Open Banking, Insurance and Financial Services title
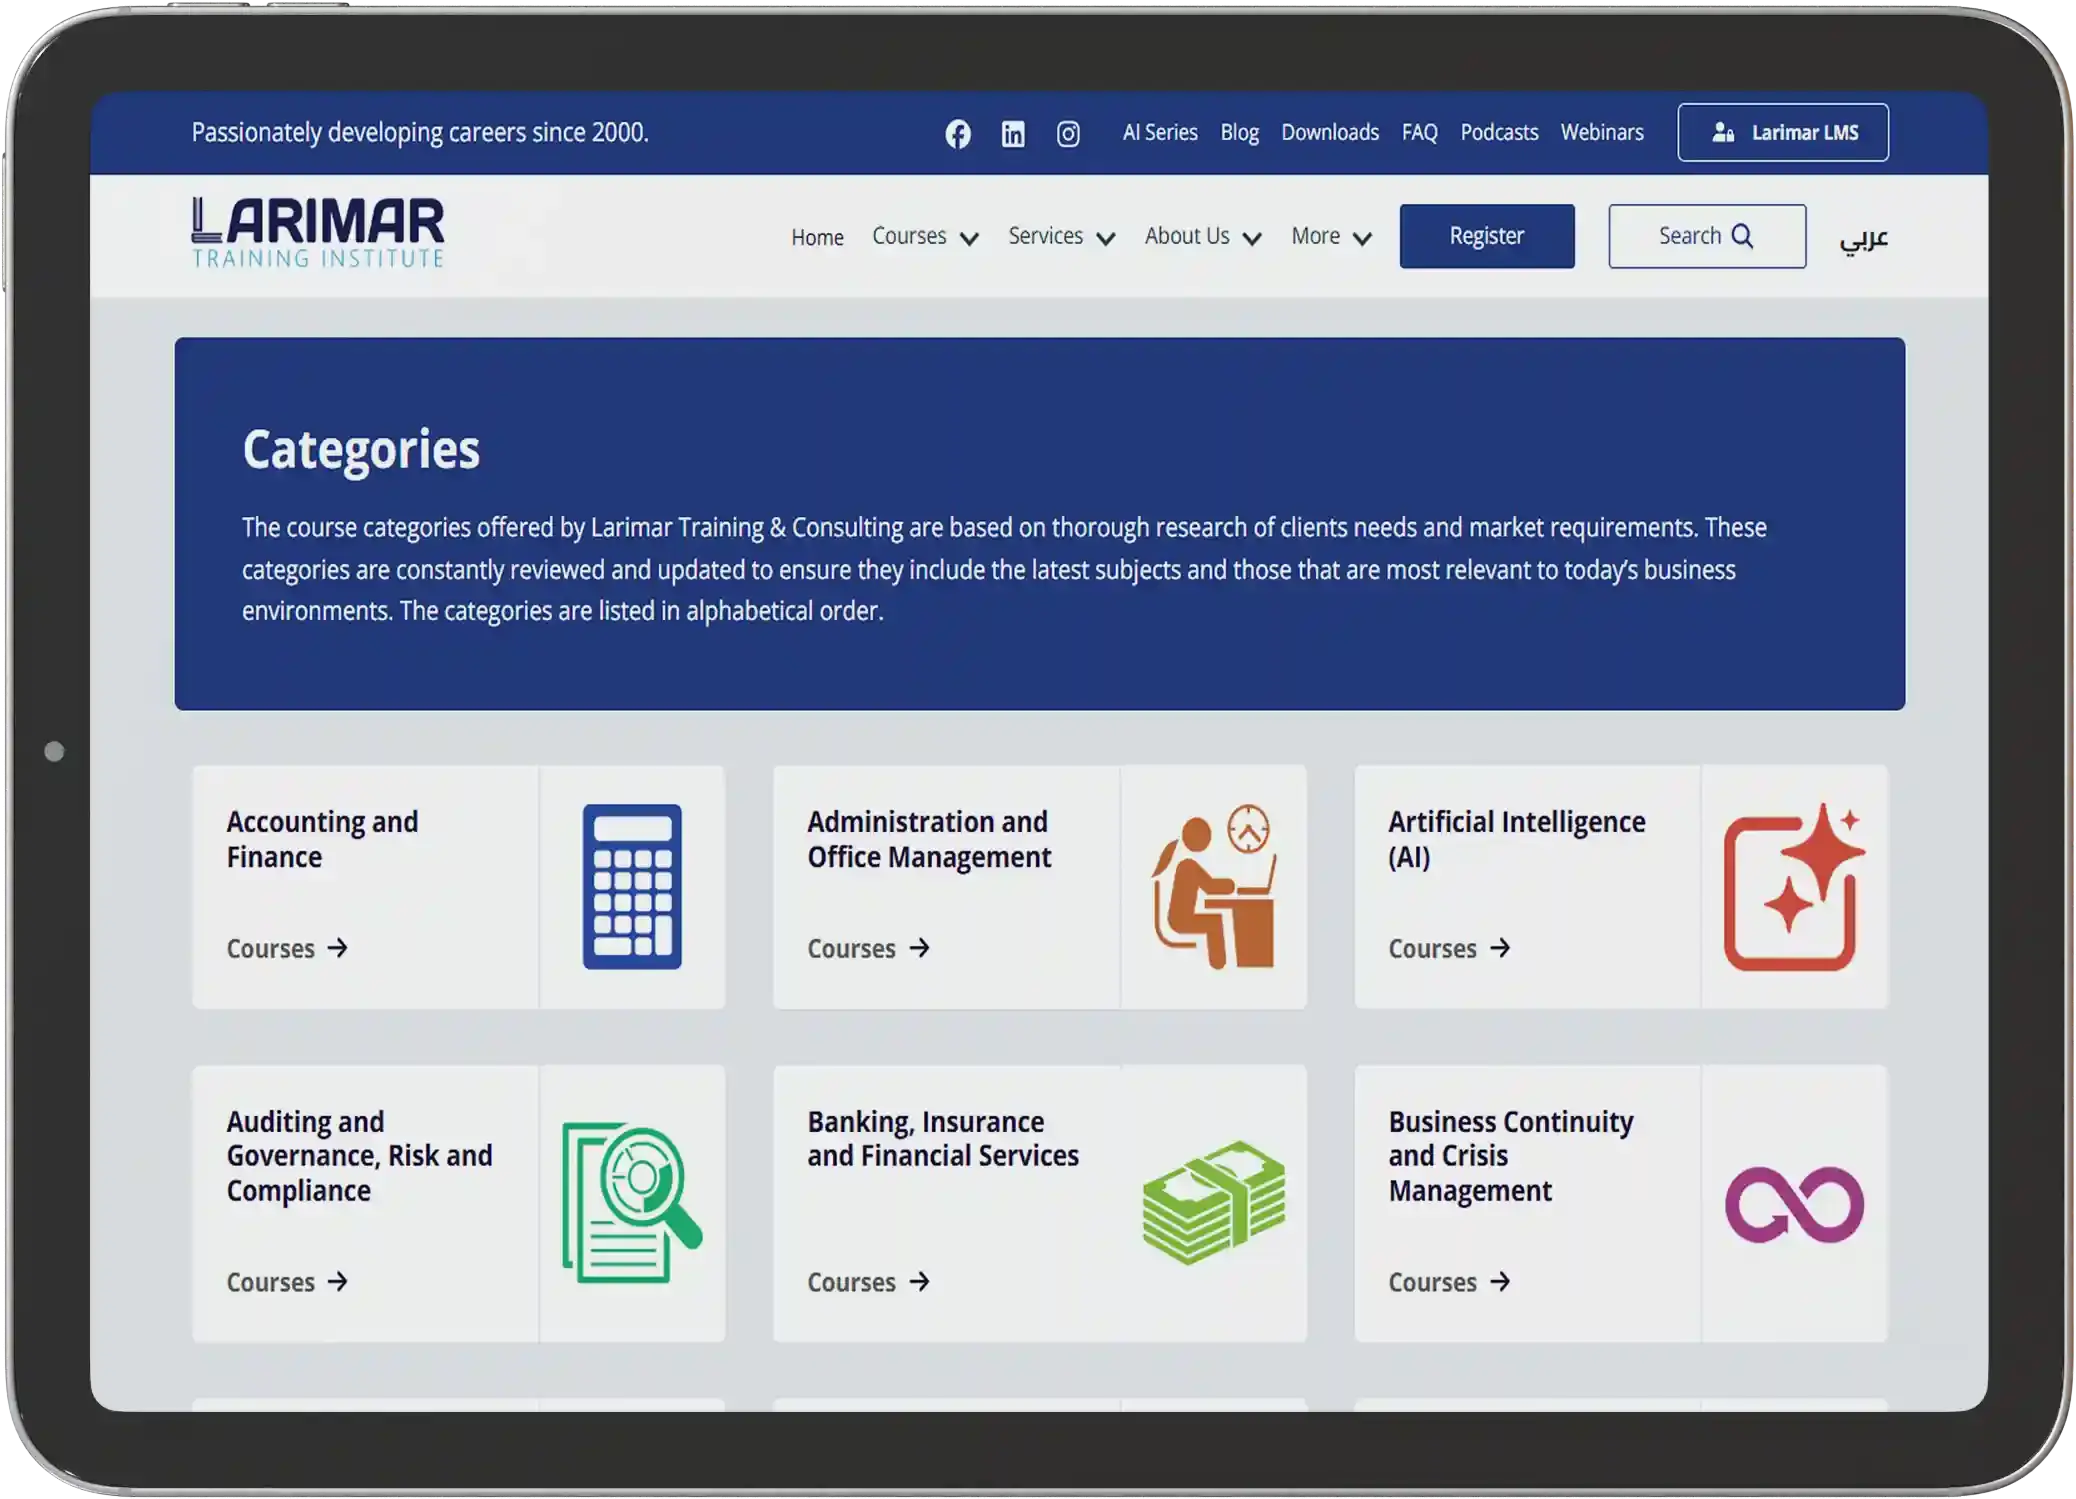Viewport: 2076px width, 1499px height. 943,1138
